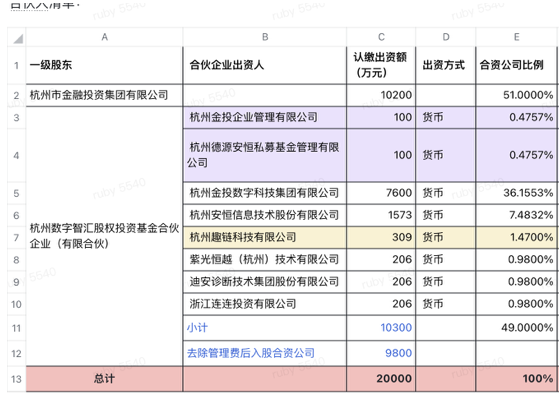The width and height of the screenshot is (559, 393).
Task: Select column E header
Action: pos(516,37)
